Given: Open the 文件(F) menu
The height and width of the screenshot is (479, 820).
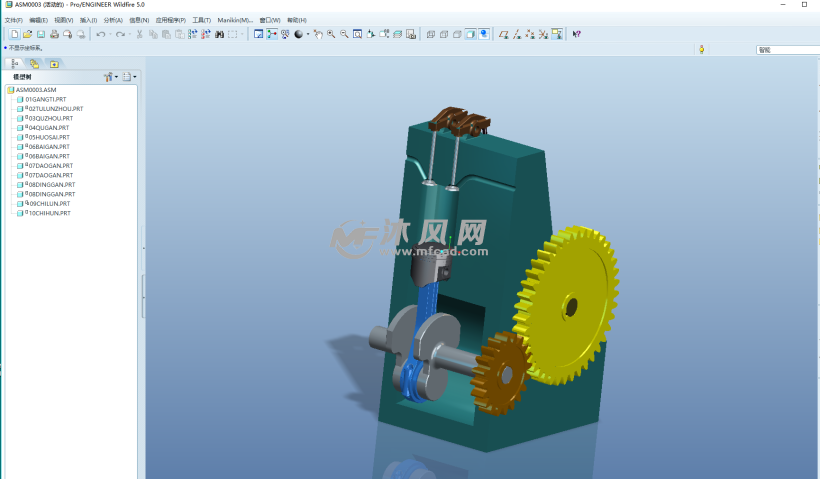Looking at the screenshot, I should [14, 20].
